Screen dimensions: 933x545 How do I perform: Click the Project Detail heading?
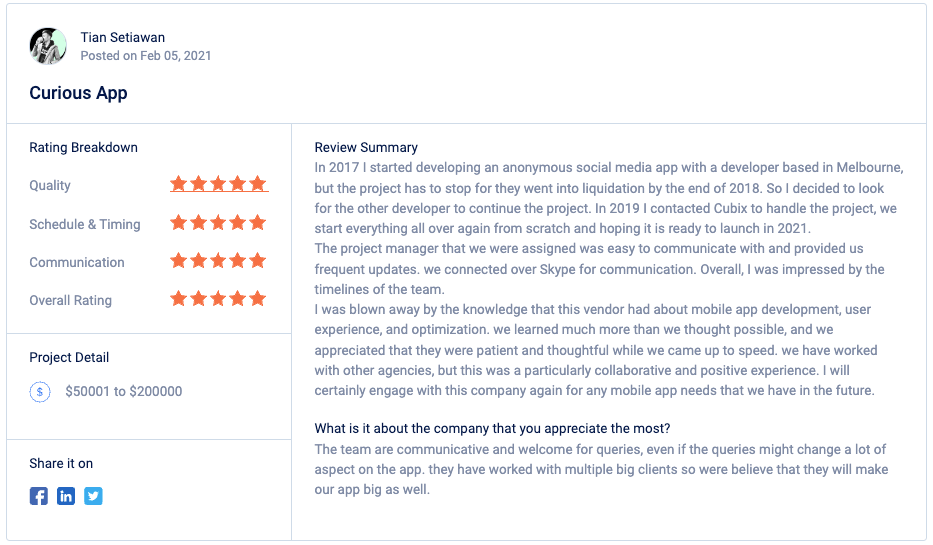69,358
